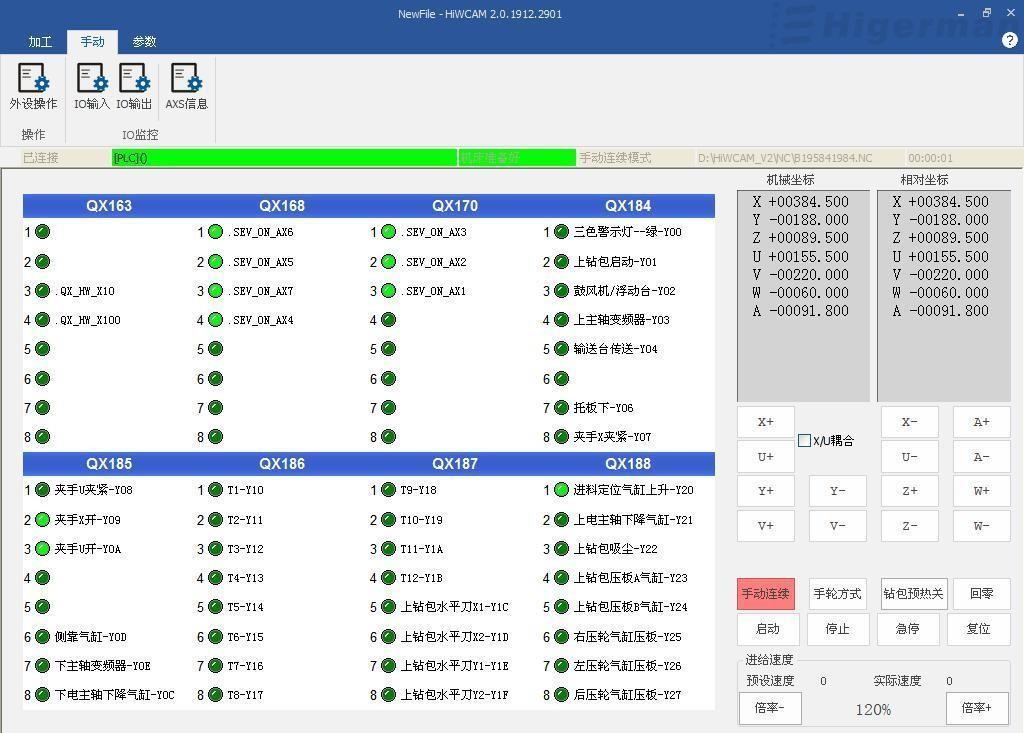Jog the Y+ axis button
Viewport: 1024px width, 733px height.
click(x=765, y=491)
